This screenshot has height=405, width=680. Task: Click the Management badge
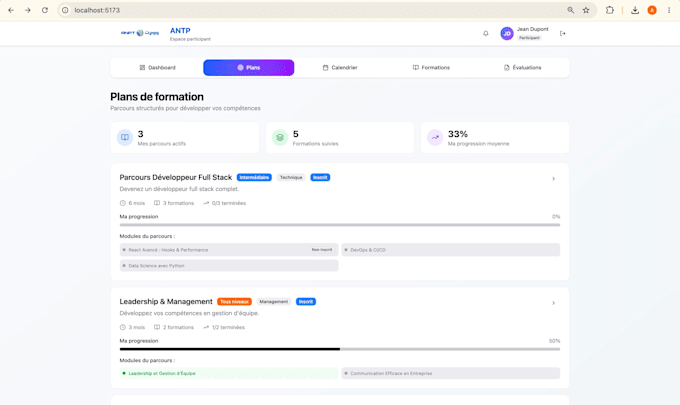pos(274,302)
